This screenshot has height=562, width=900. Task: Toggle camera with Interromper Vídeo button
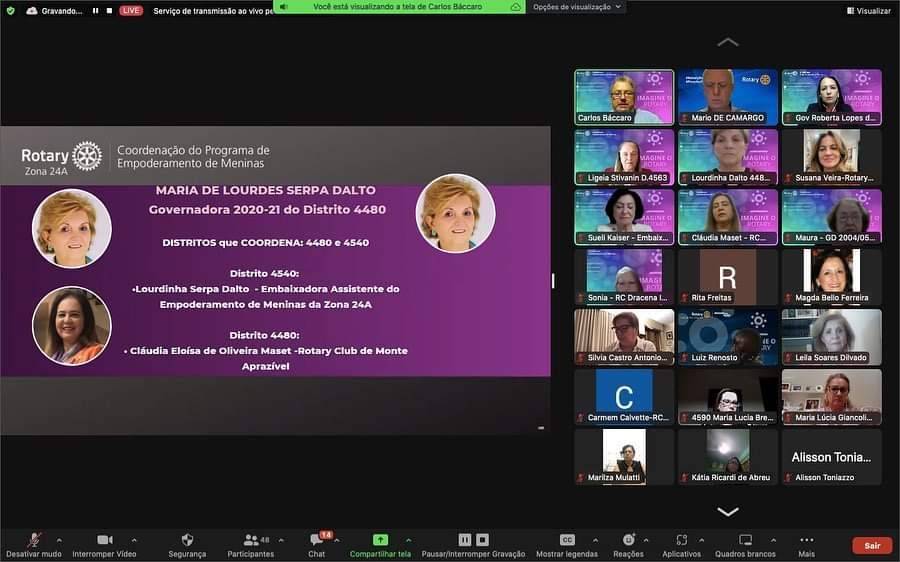point(104,540)
